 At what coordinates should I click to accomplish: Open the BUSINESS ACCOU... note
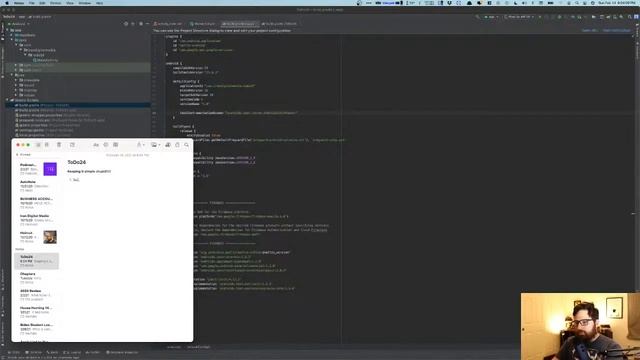pos(37,203)
